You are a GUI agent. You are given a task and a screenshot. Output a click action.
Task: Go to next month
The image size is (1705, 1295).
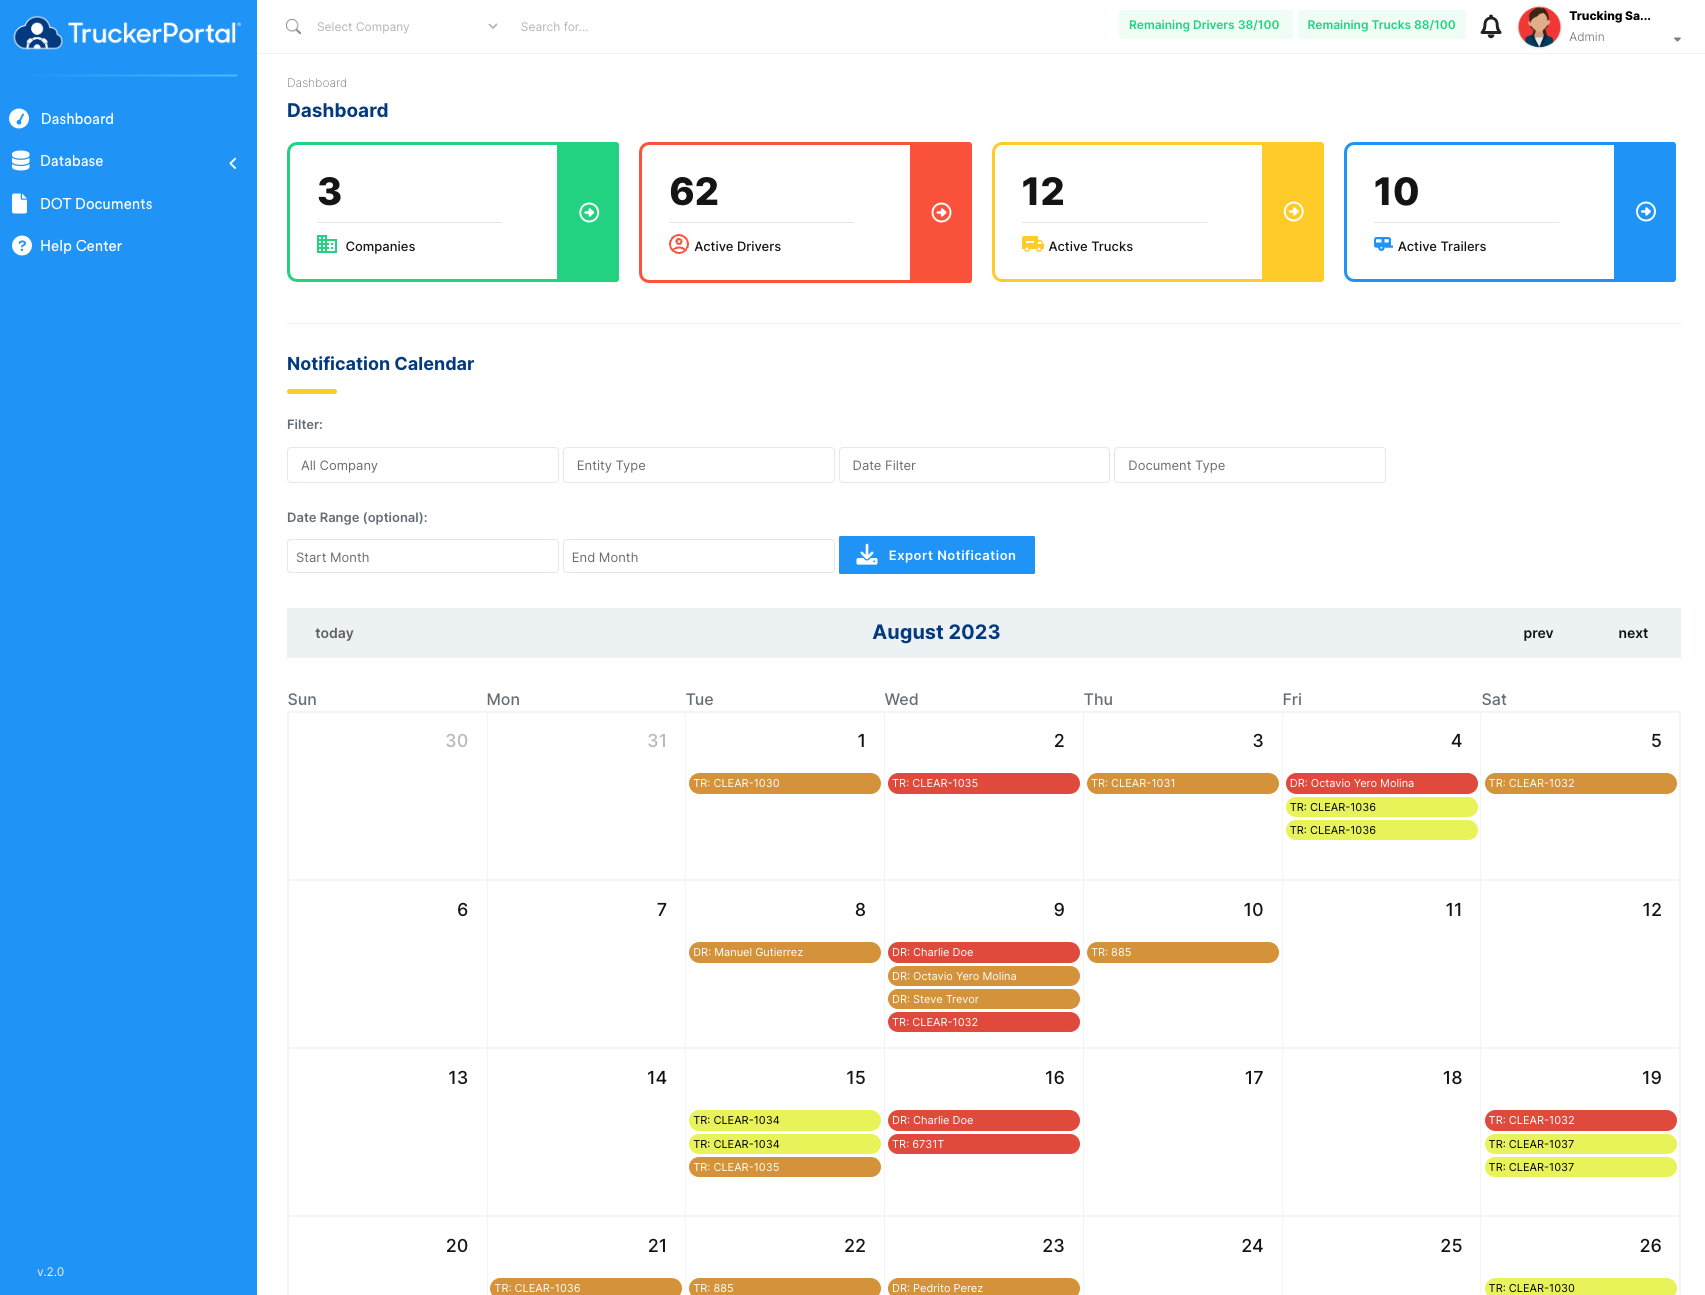click(x=1633, y=633)
